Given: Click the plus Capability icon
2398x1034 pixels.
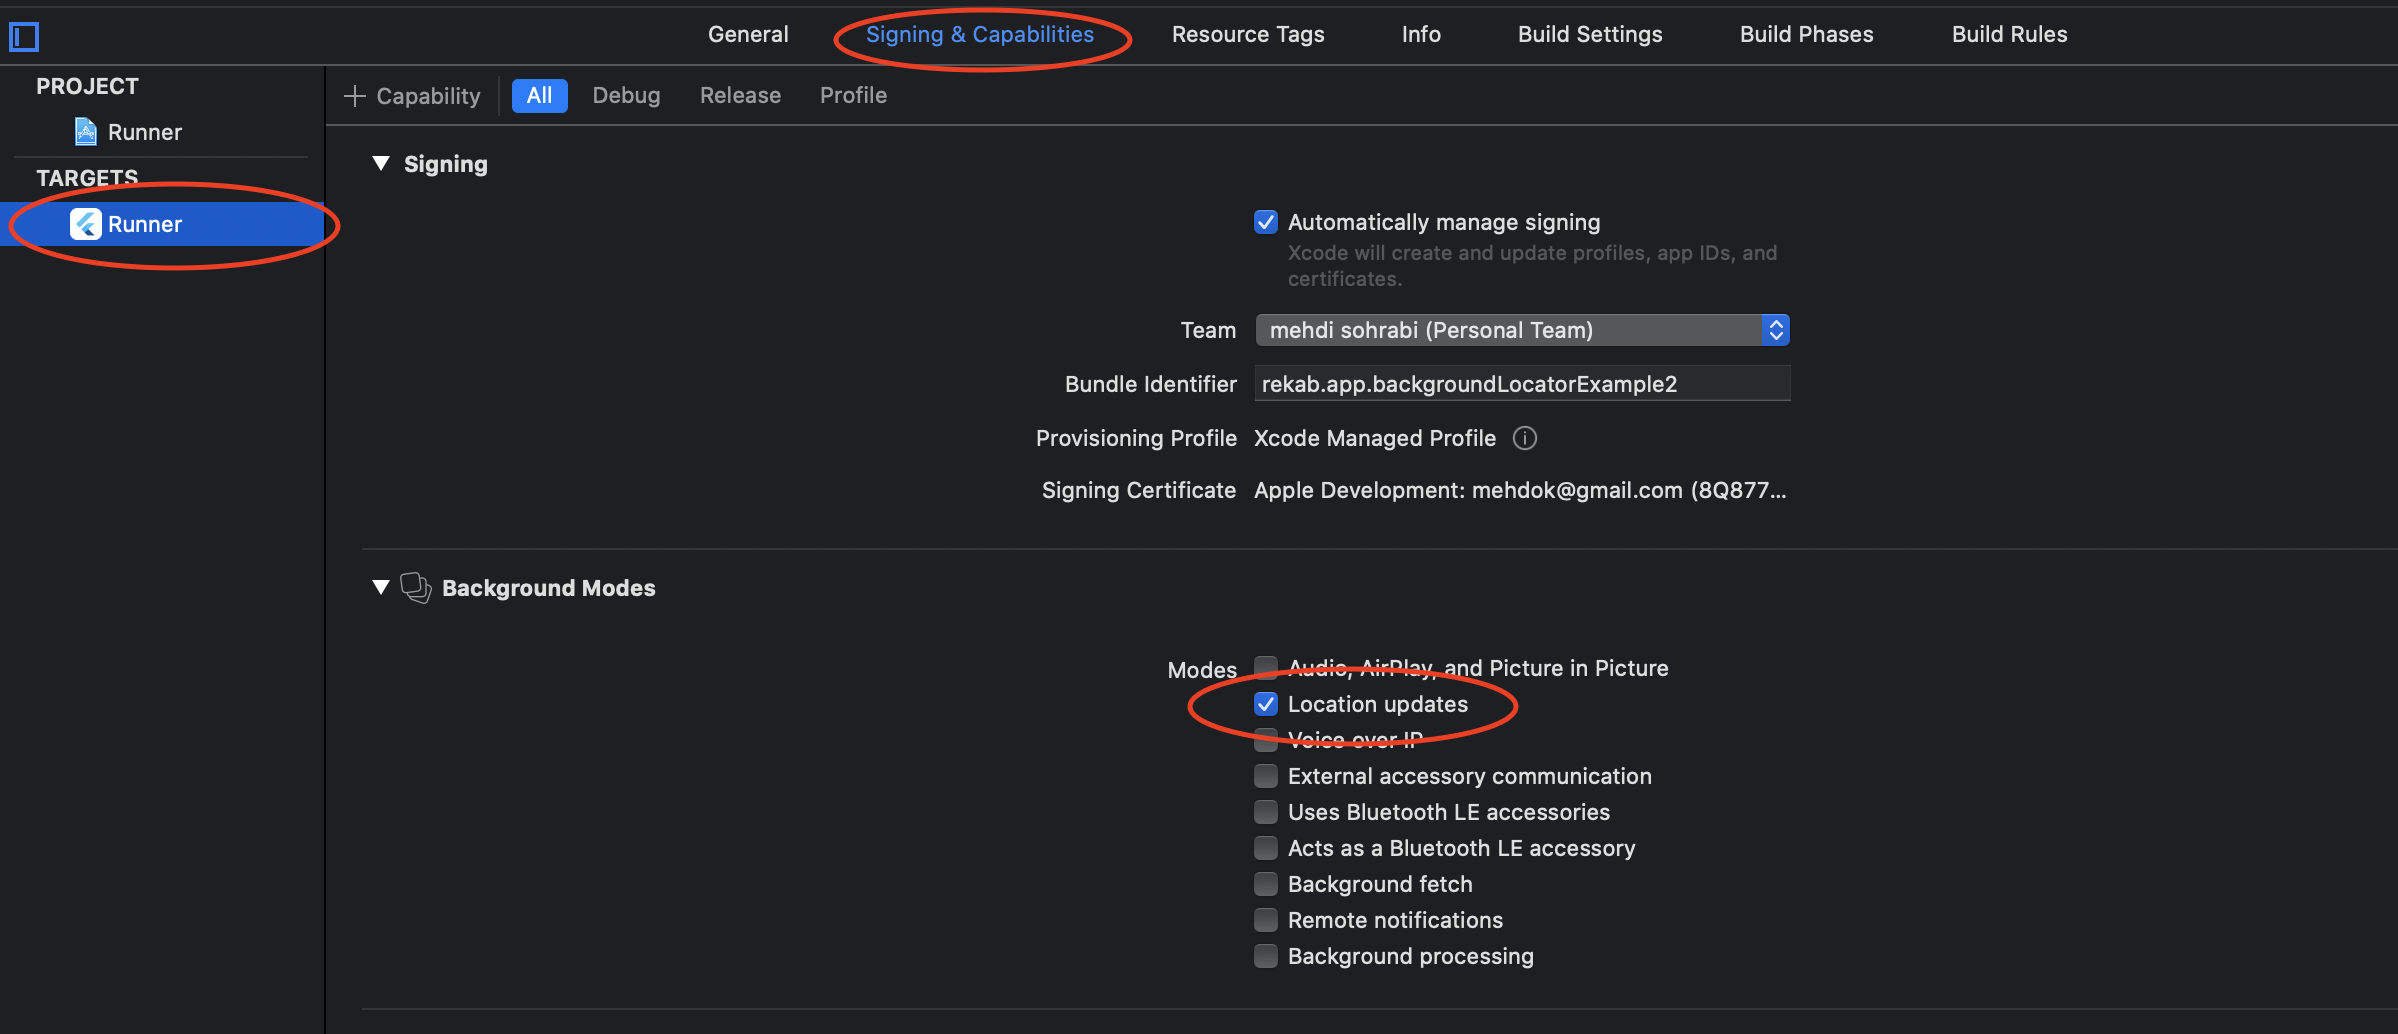Looking at the screenshot, I should pos(354,96).
